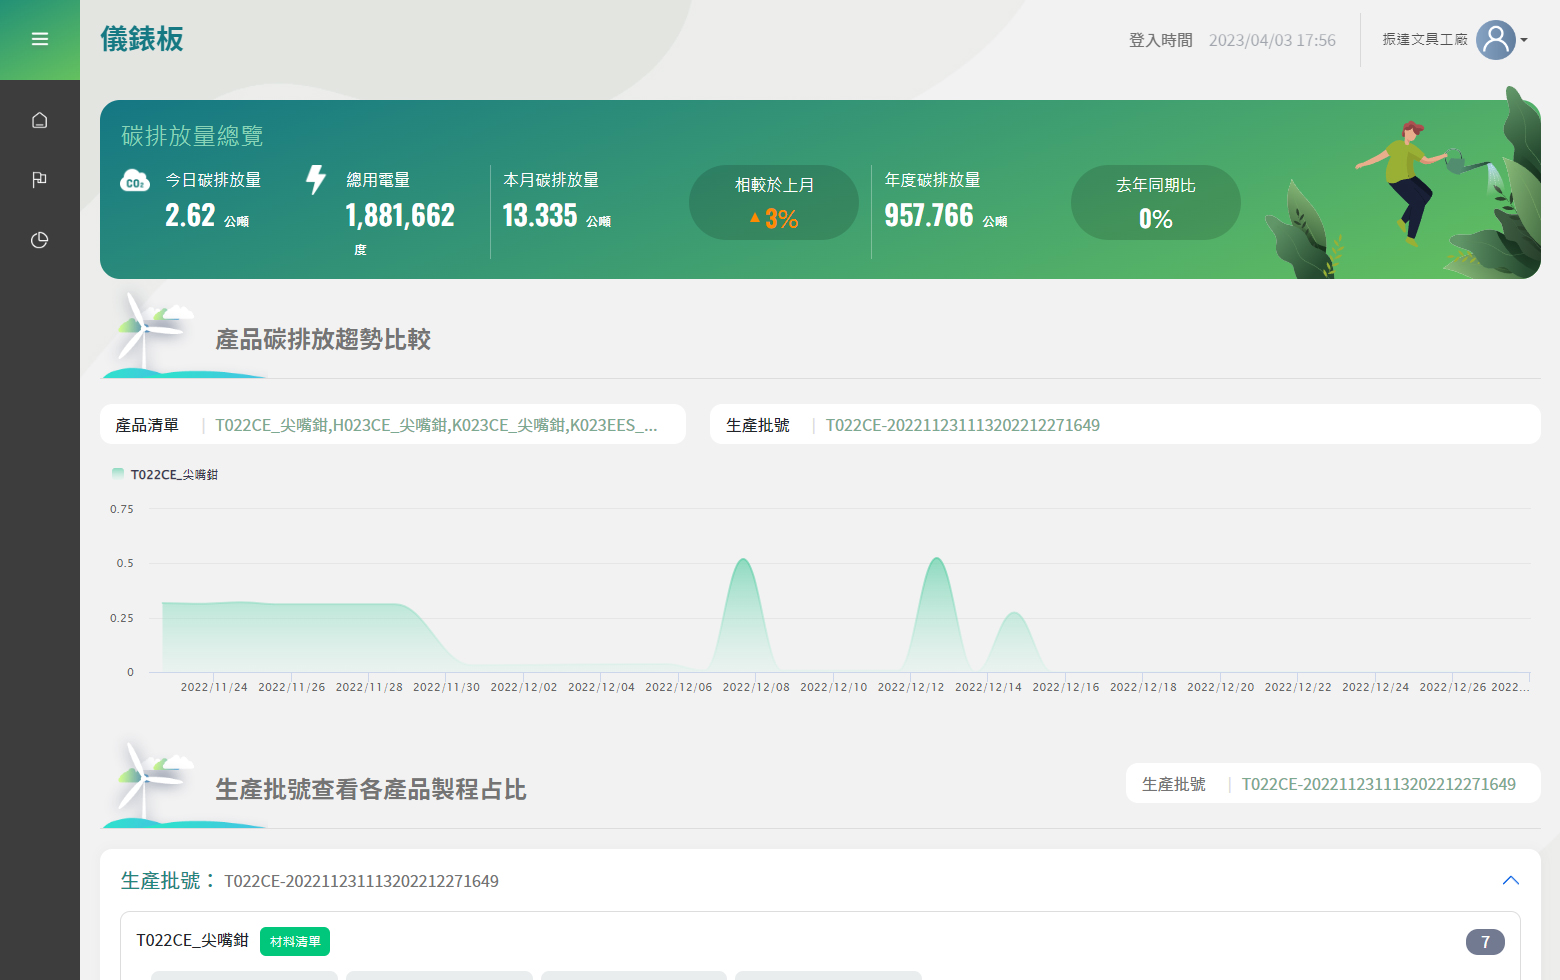Viewport: 1560px width, 980px height.
Task: Click the 產品碳排放趨勢比較 section heading
Action: click(323, 339)
